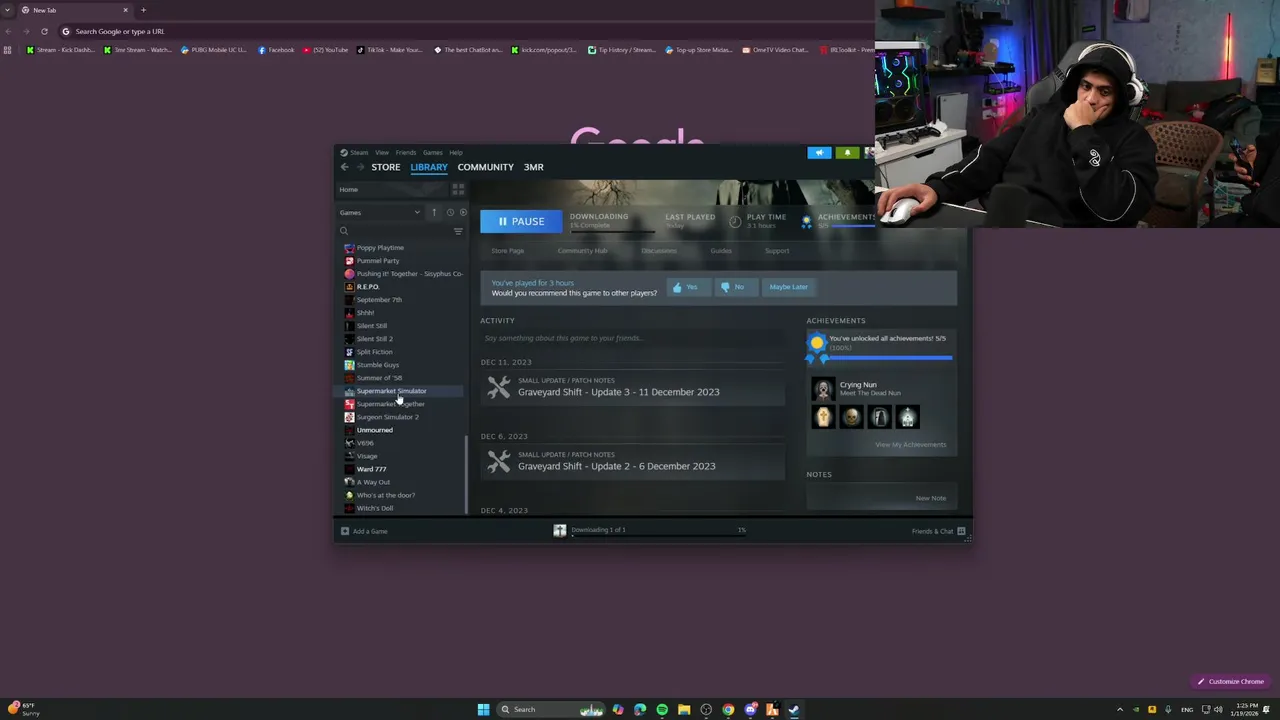
Task: Open Chrome's tab search dropdown arrow
Action: click(8, 10)
